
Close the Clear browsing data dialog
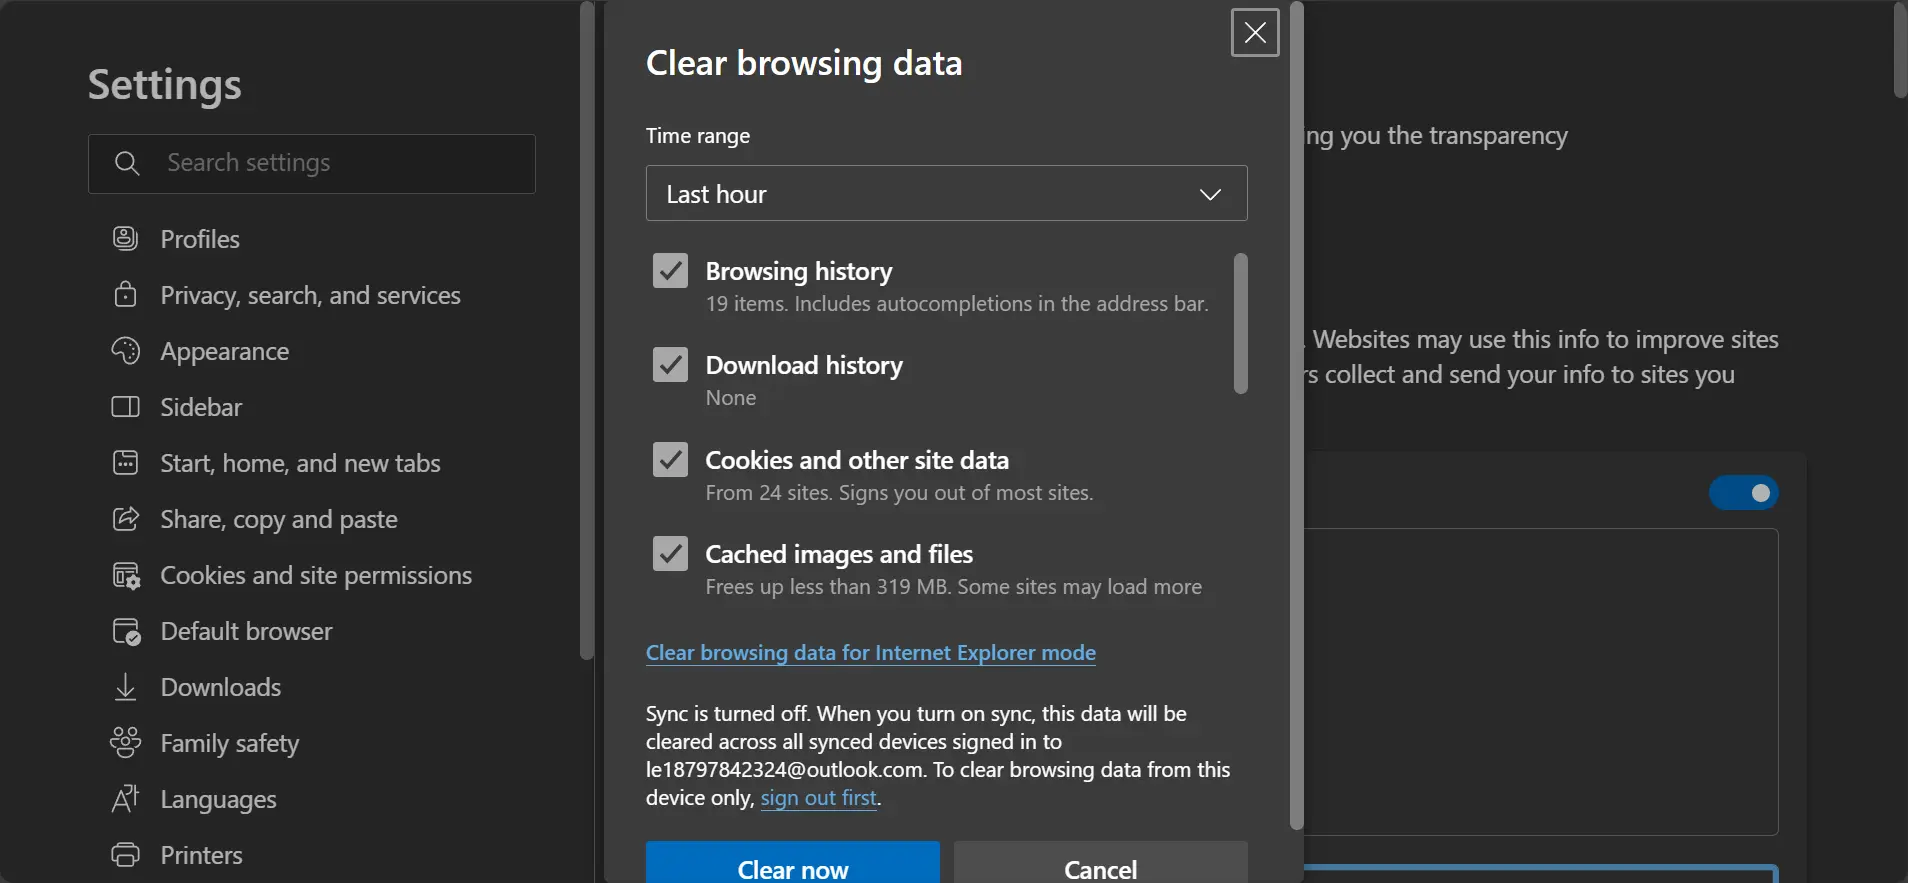click(1255, 33)
